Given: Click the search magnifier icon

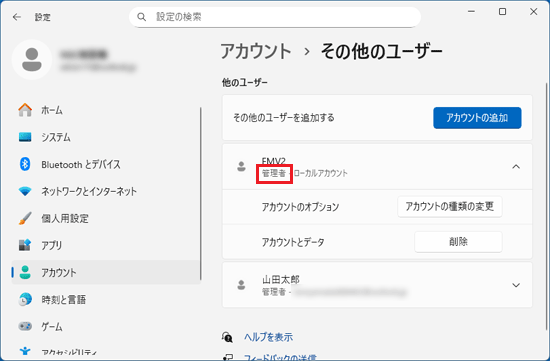Looking at the screenshot, I should pos(141,17).
